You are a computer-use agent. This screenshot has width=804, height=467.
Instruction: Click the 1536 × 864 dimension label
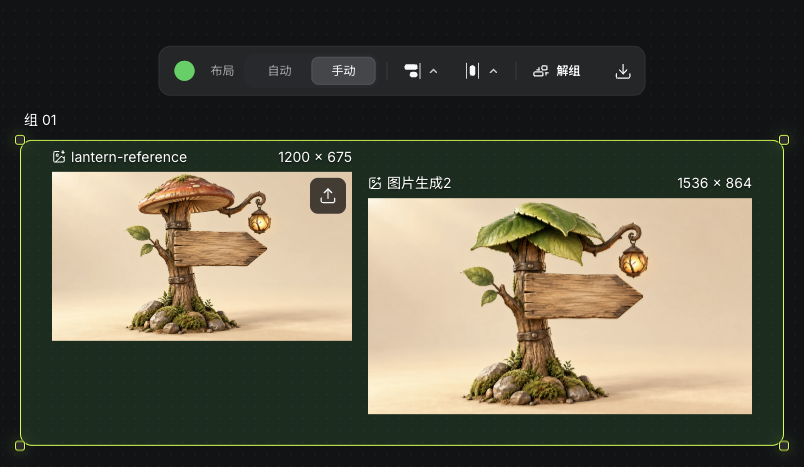714,183
